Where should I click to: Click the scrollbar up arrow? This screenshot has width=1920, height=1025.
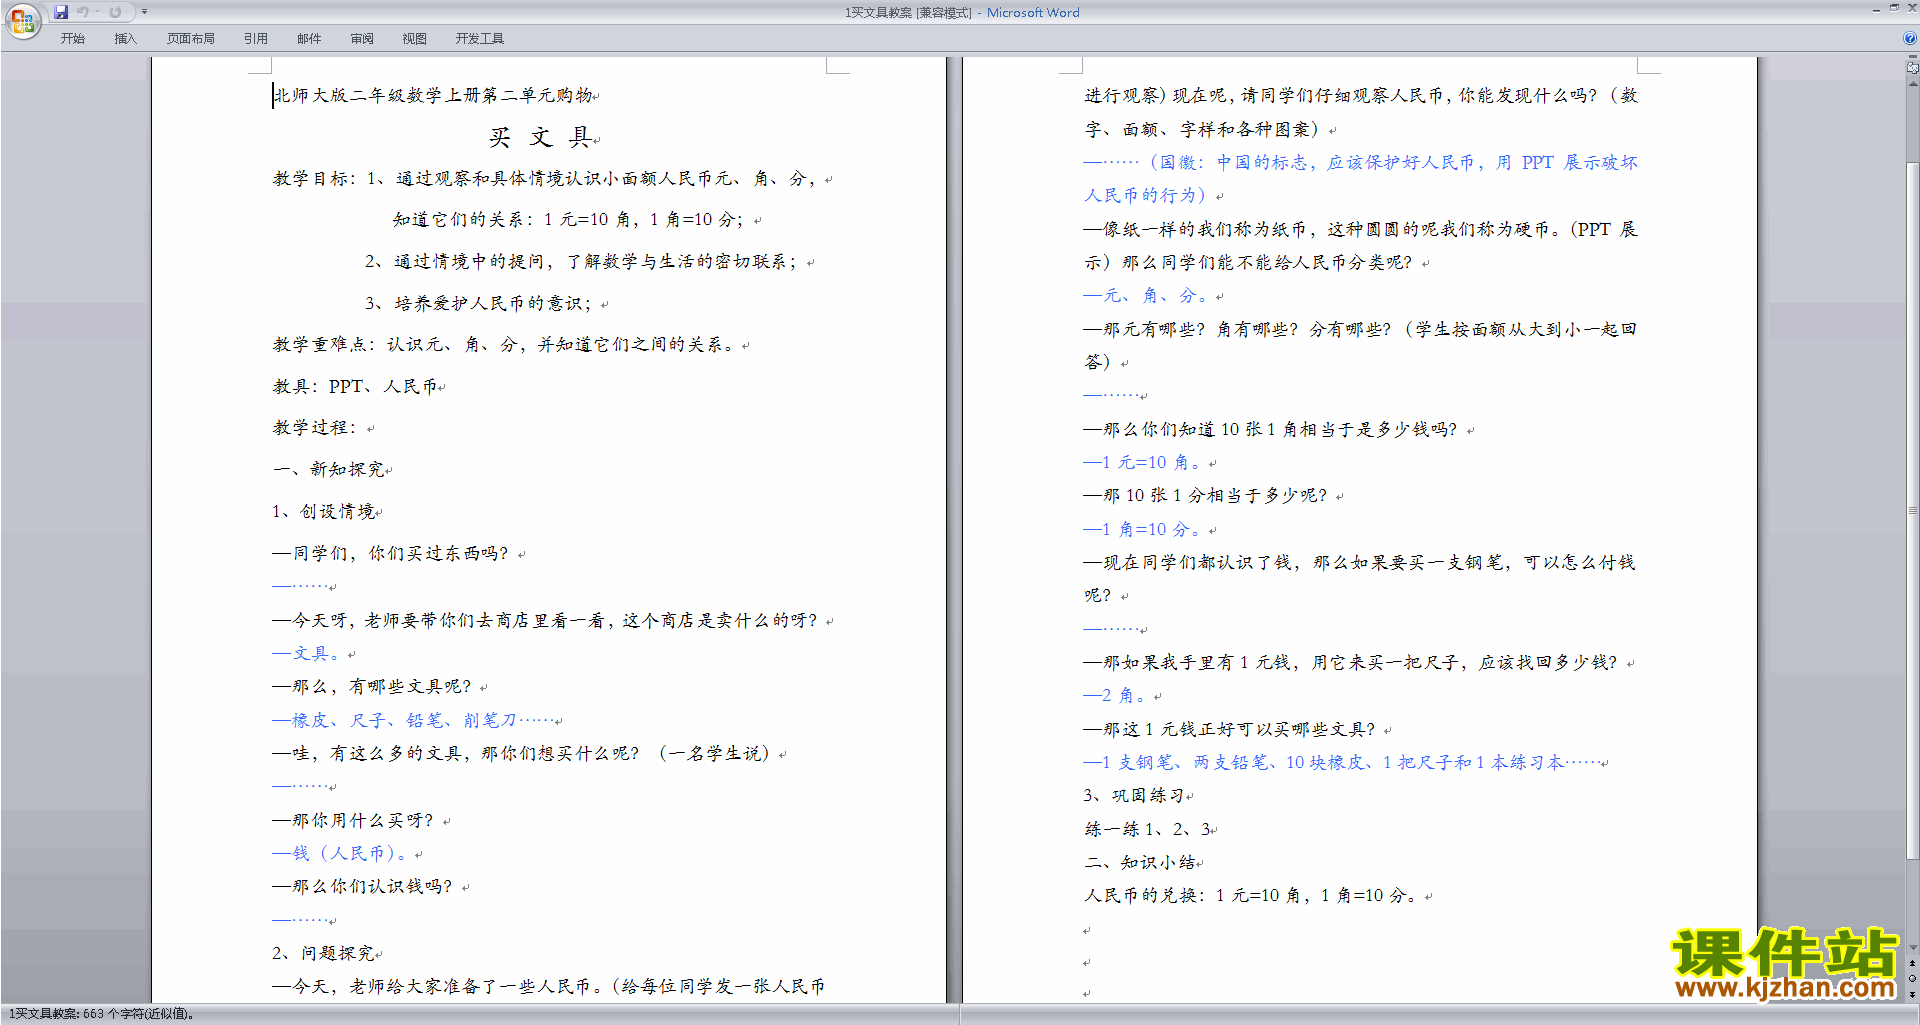coord(1912,84)
